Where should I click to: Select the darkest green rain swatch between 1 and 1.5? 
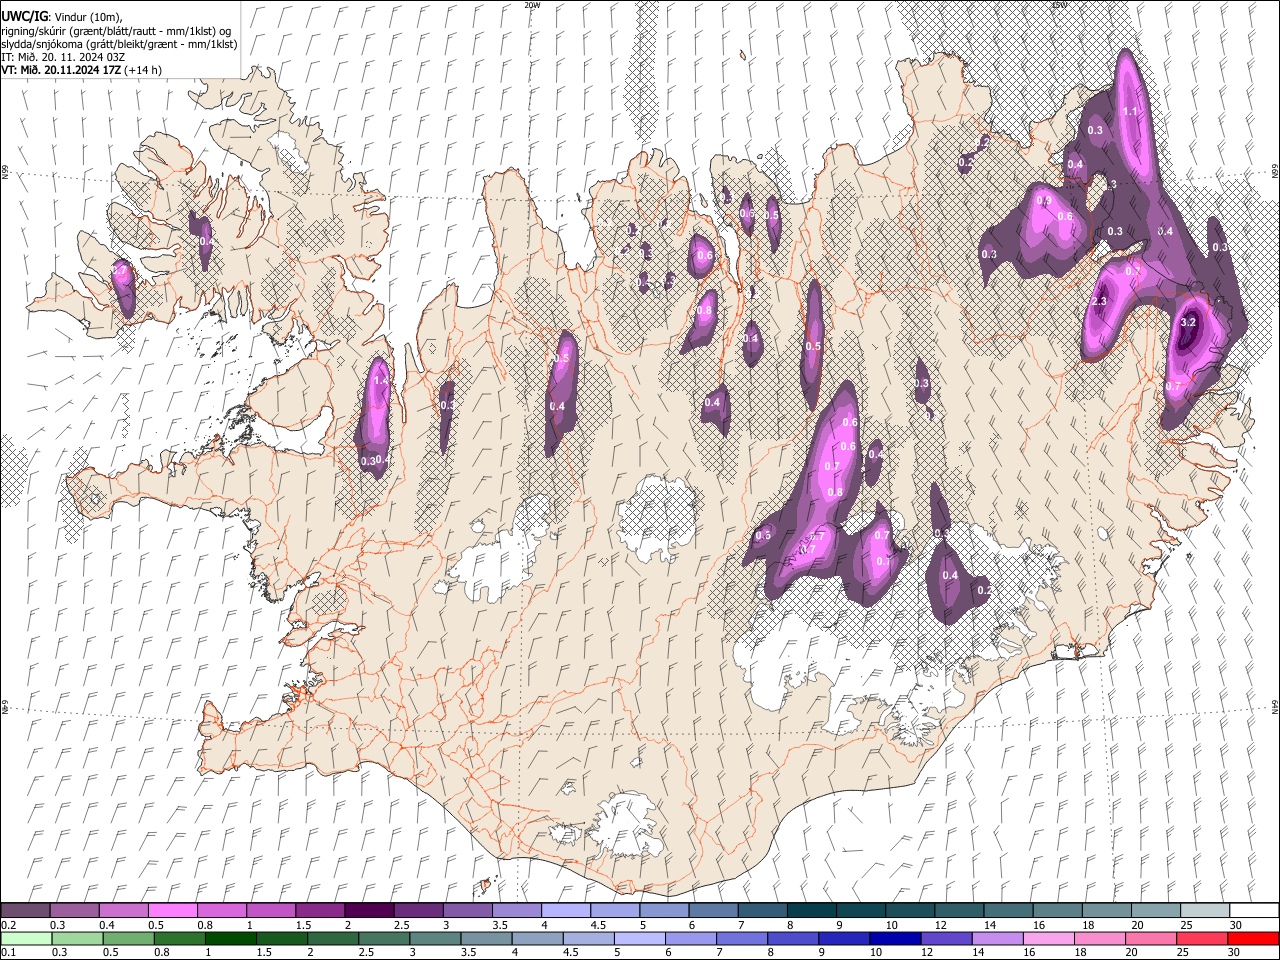[x=230, y=938]
